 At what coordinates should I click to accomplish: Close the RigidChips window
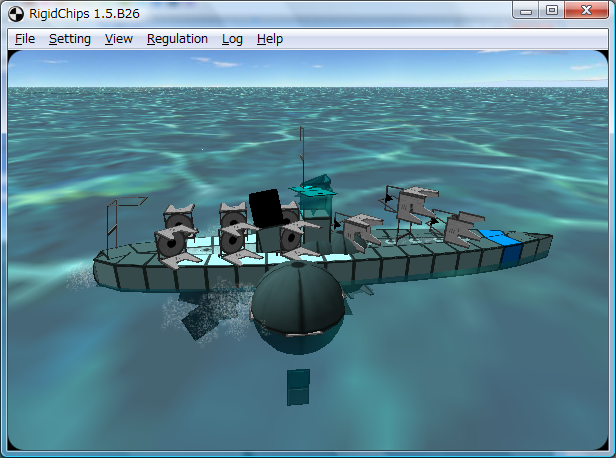coord(587,10)
